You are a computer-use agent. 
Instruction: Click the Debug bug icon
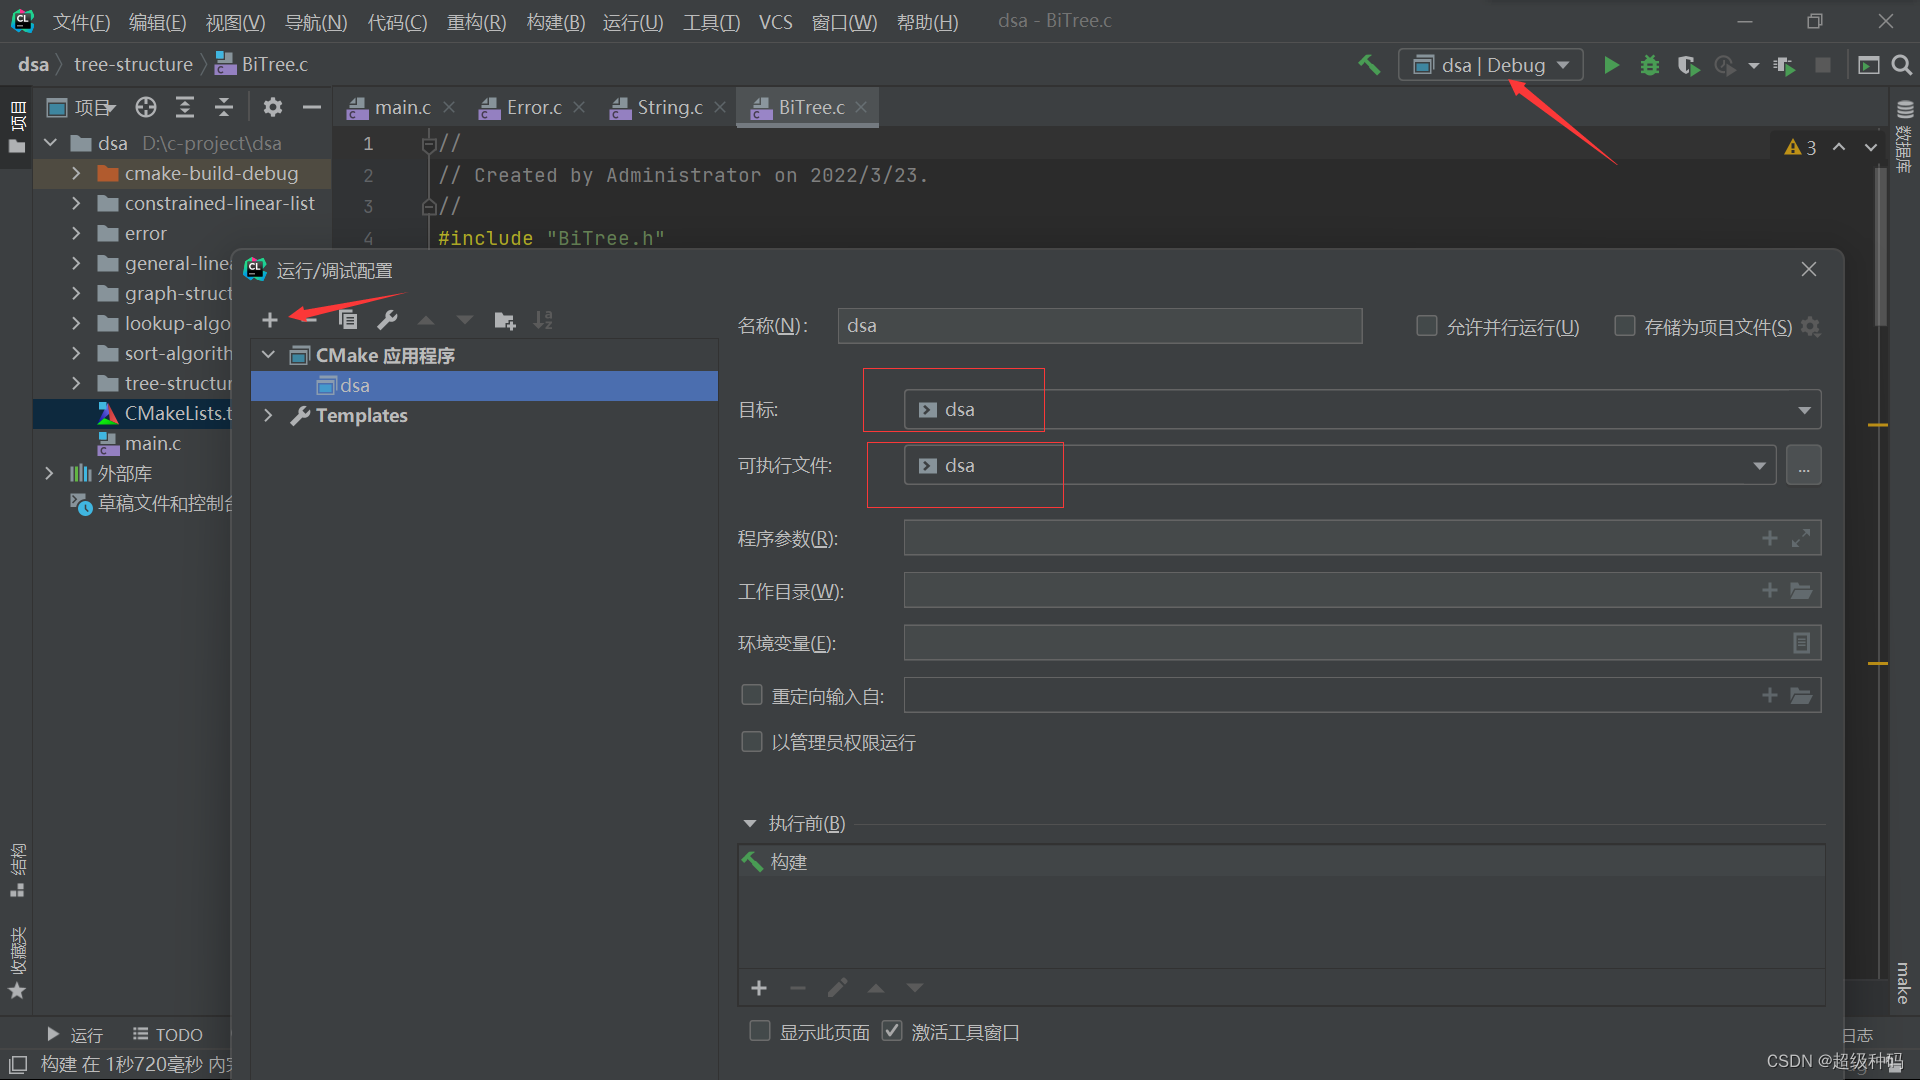click(1650, 66)
